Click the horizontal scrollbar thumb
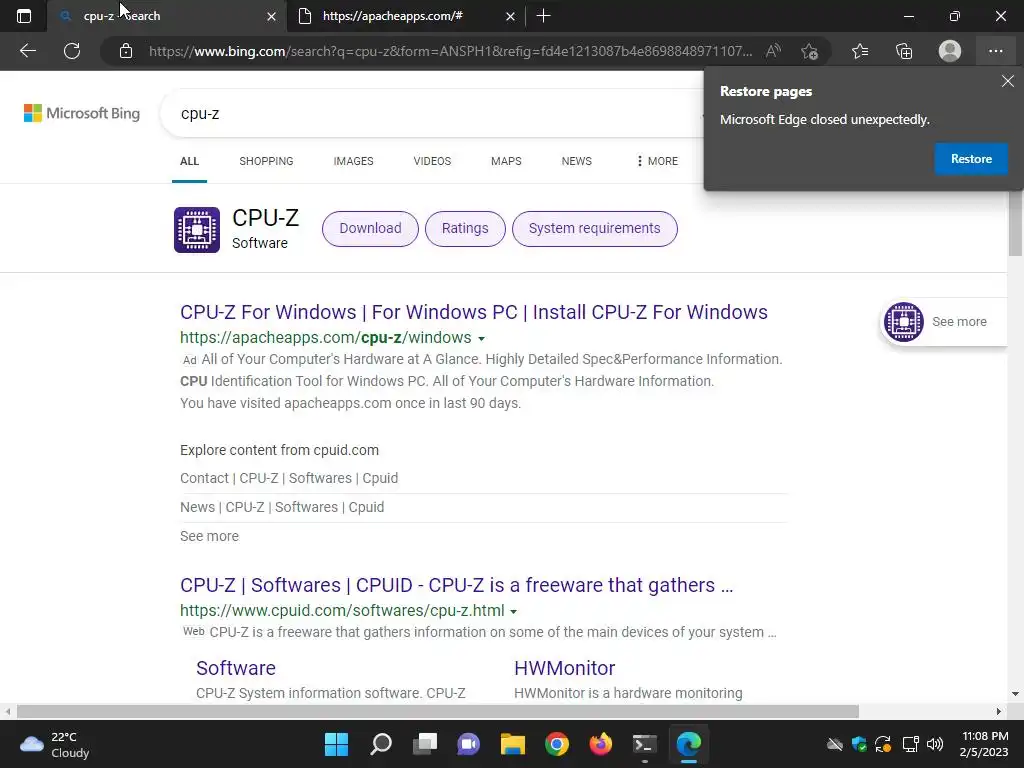The width and height of the screenshot is (1024, 768). [438, 711]
